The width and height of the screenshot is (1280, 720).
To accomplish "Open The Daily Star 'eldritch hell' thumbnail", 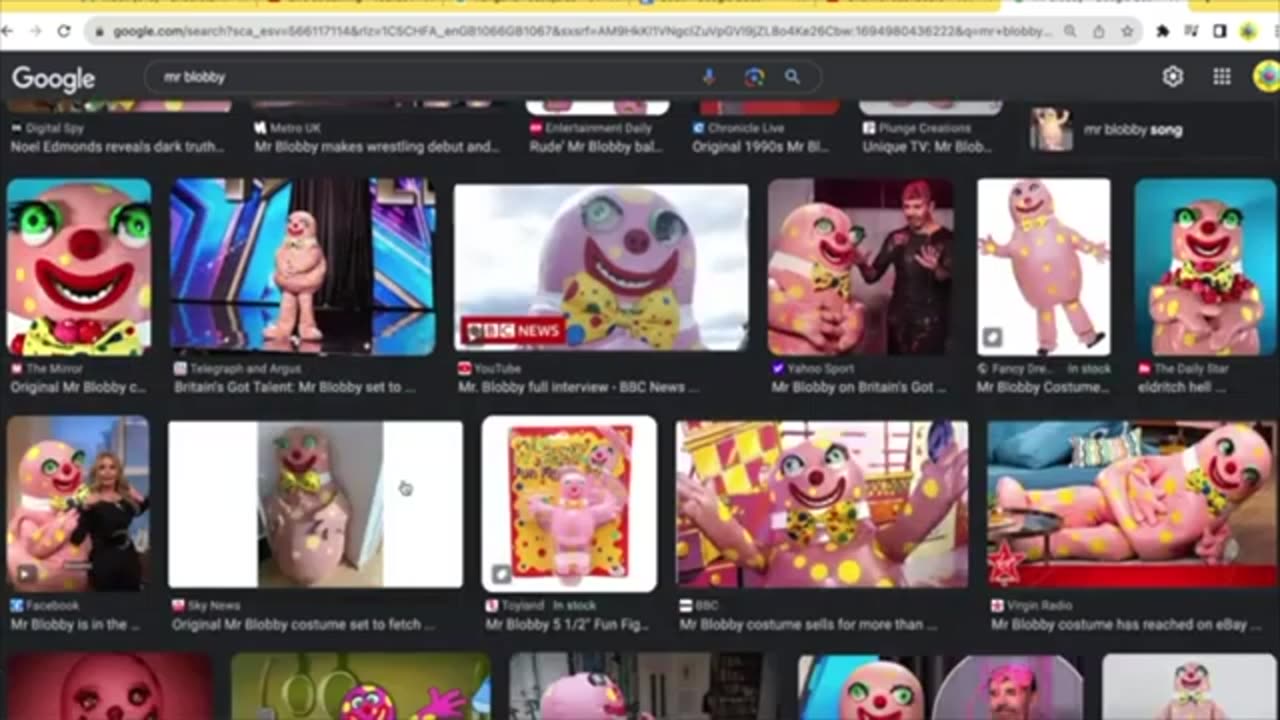I will pyautogui.click(x=1205, y=267).
